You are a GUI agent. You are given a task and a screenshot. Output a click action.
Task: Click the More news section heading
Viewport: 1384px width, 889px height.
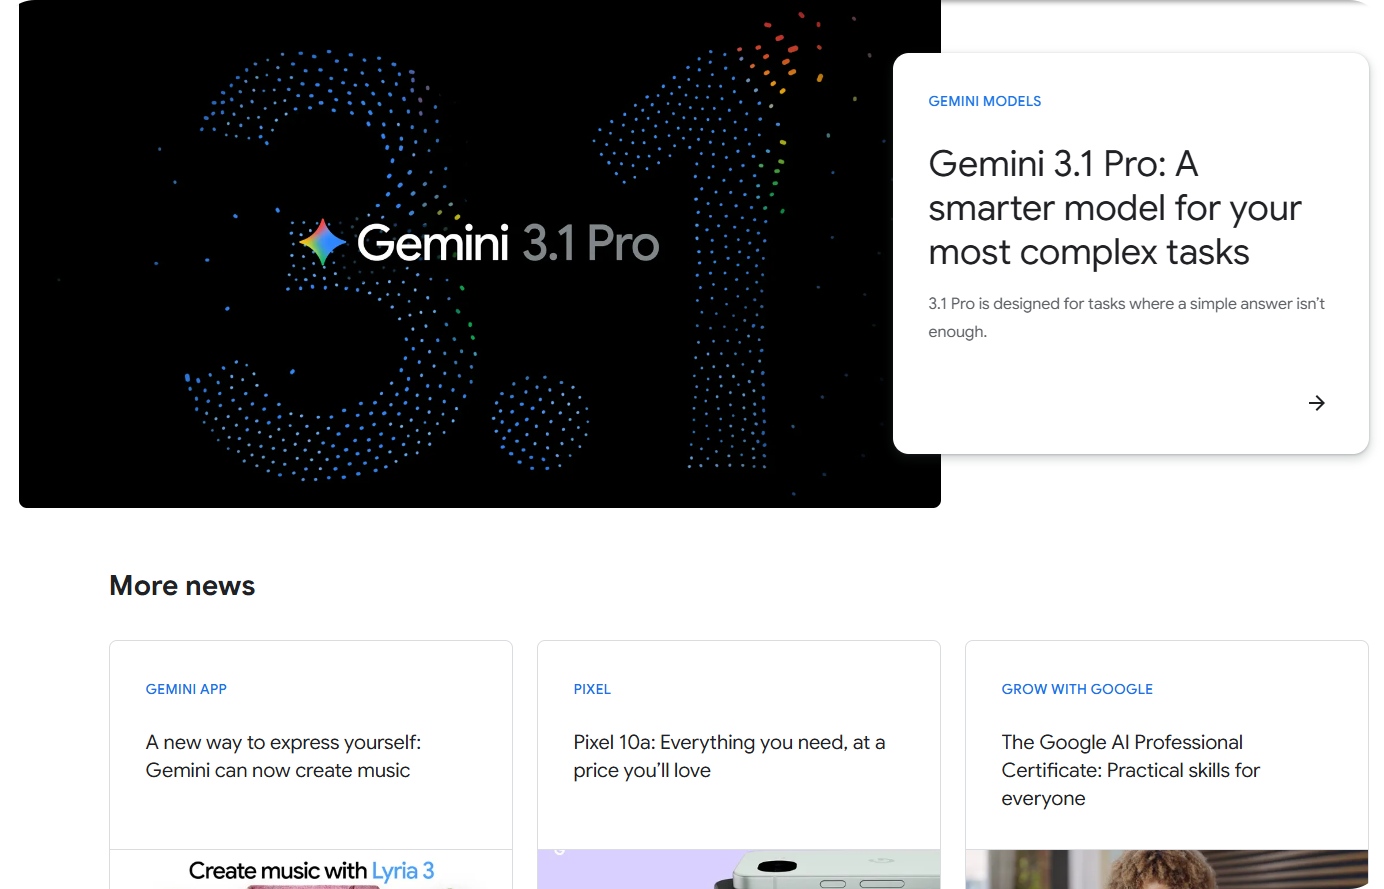pos(182,585)
